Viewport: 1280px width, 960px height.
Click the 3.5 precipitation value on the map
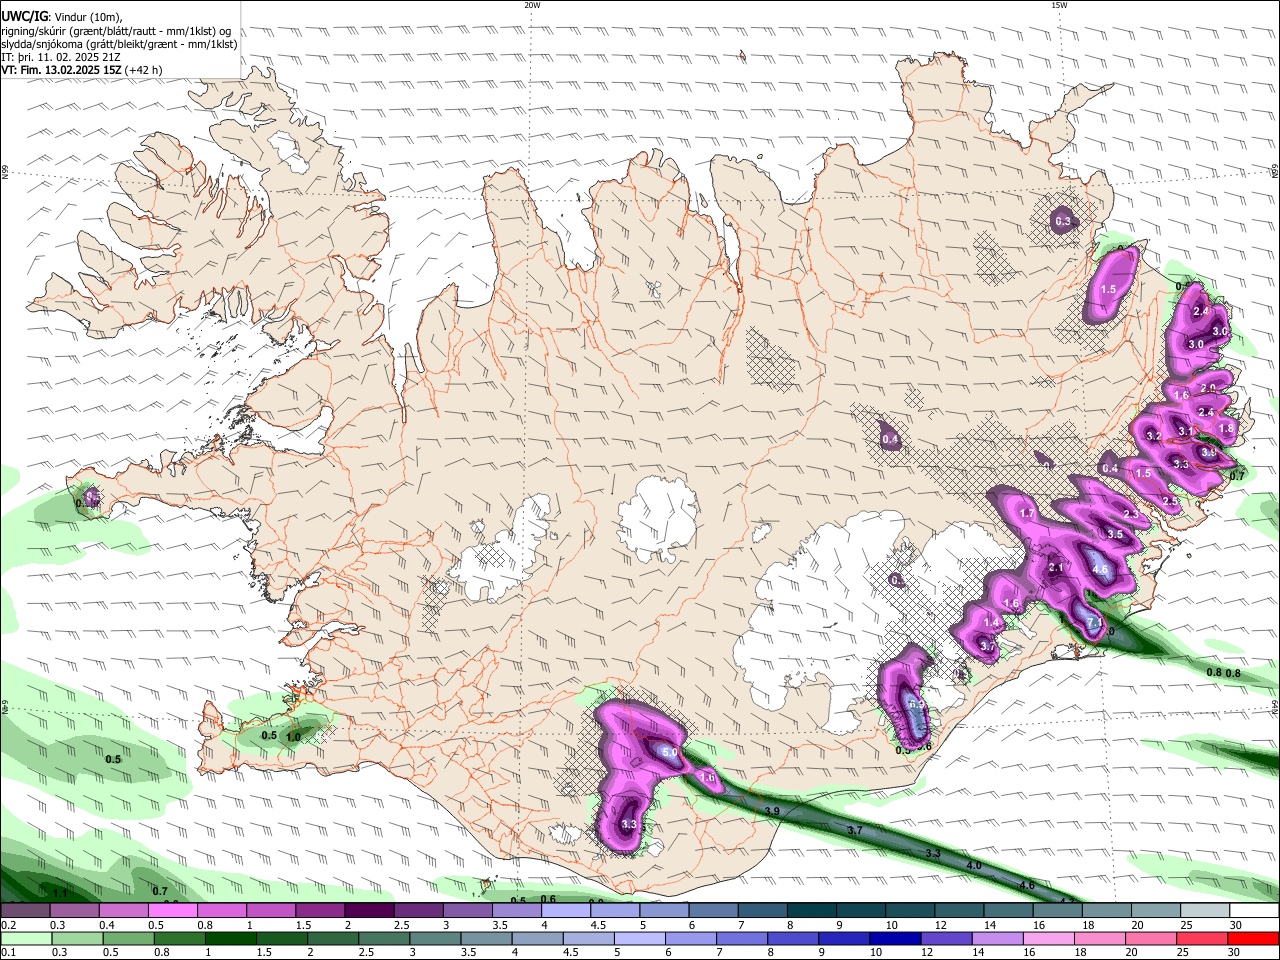point(1115,535)
